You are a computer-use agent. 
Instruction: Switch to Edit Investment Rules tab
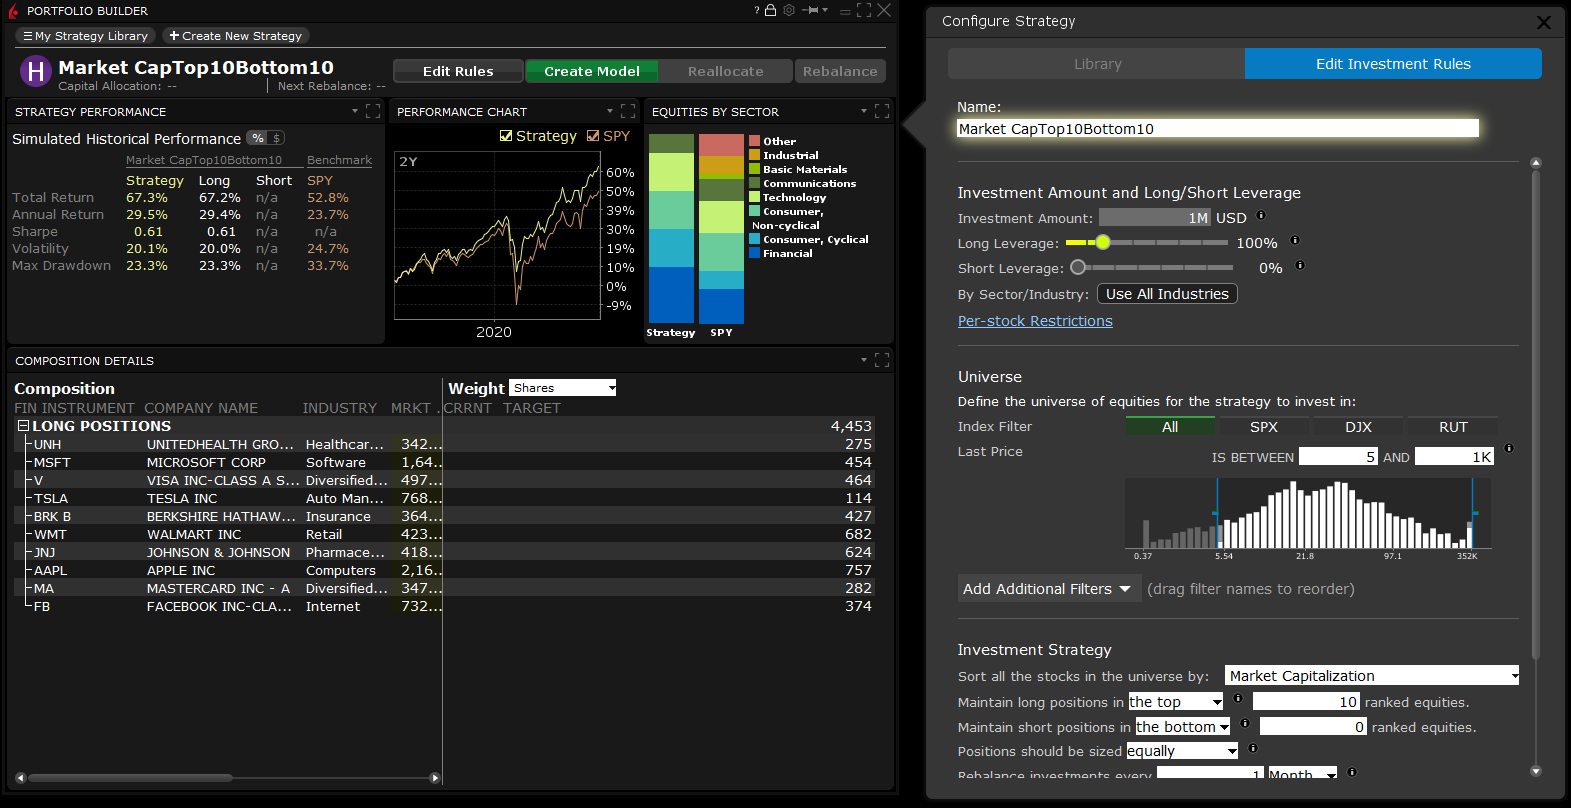[1393, 64]
